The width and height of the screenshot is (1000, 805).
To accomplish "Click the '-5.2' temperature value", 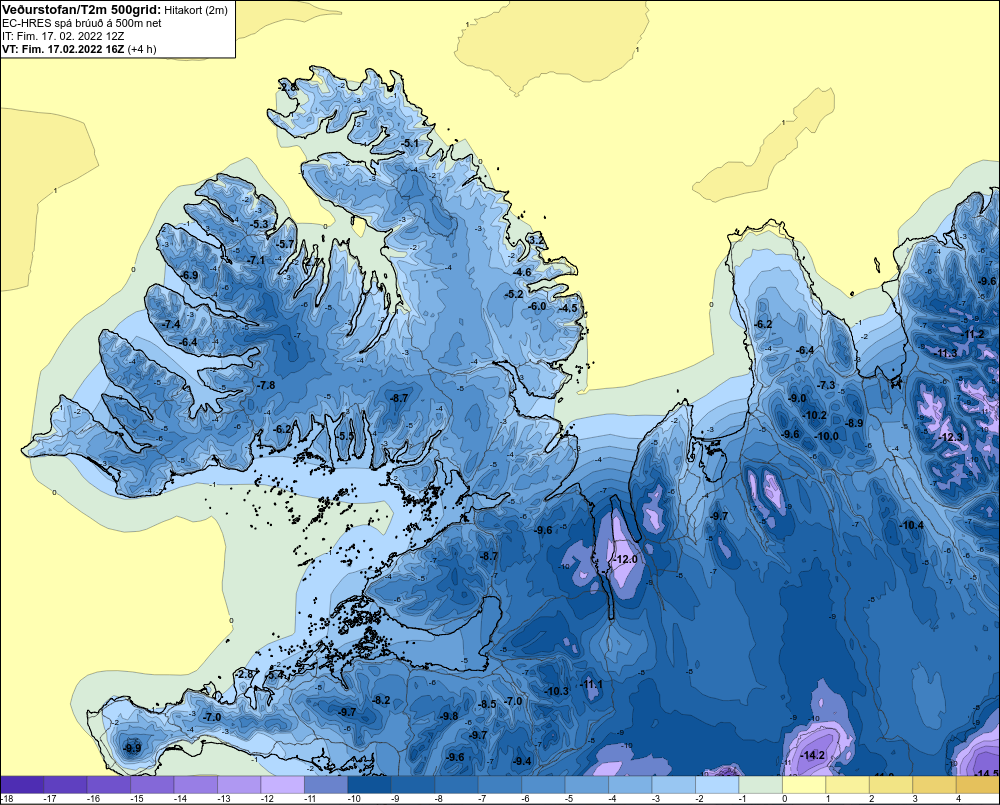I will click(514, 294).
